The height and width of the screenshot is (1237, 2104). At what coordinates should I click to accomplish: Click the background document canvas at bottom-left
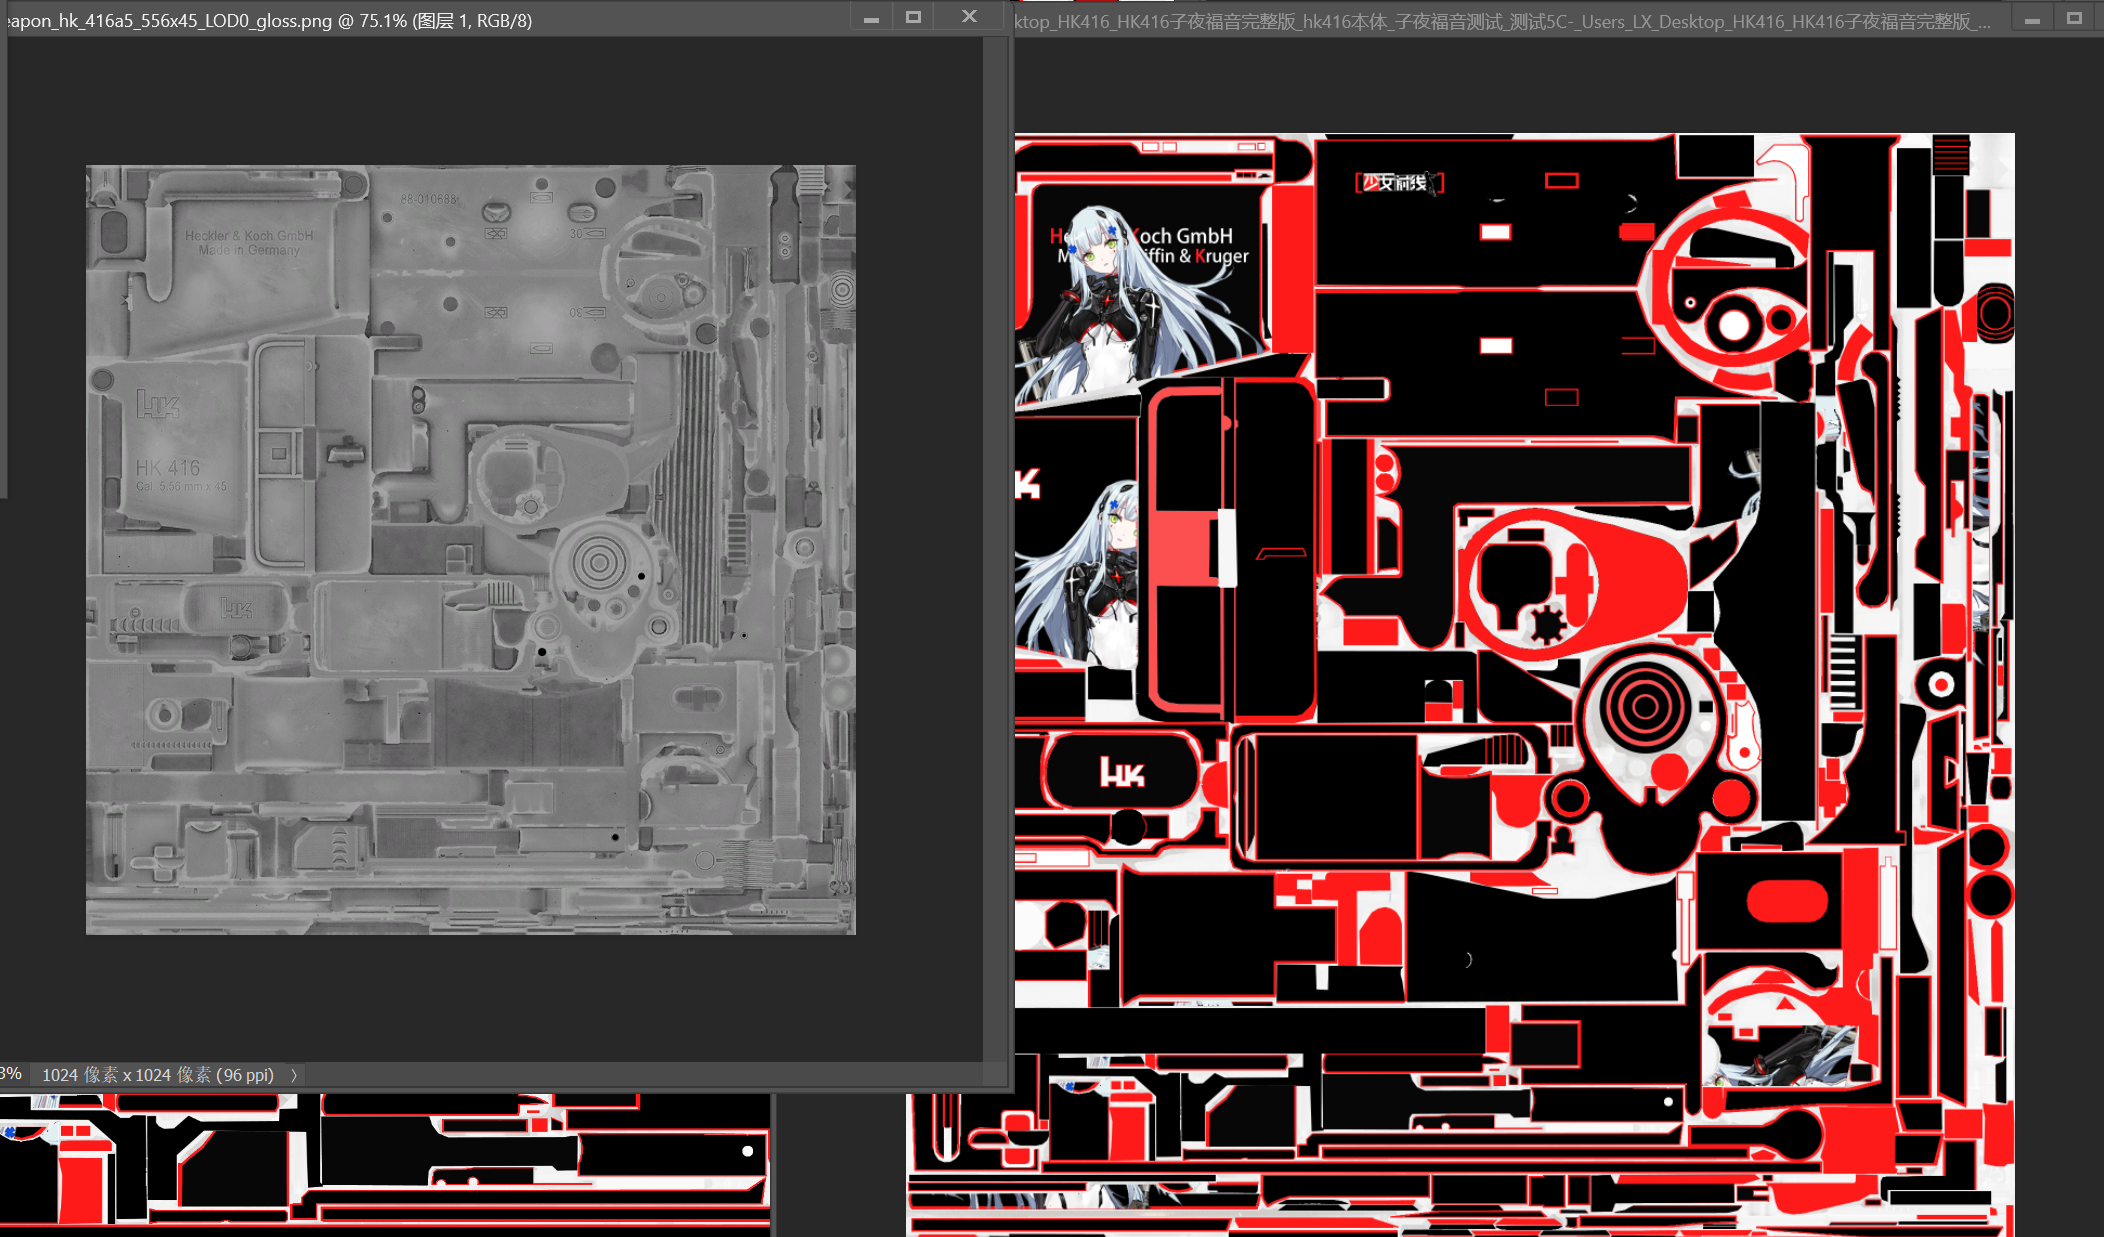(385, 1165)
